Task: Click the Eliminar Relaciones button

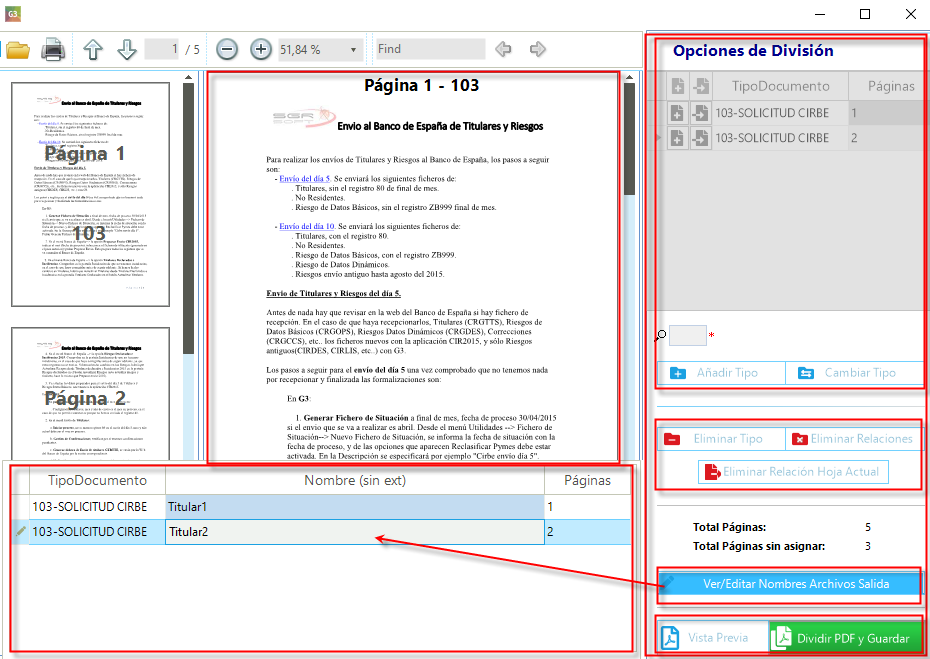Action: [x=854, y=439]
